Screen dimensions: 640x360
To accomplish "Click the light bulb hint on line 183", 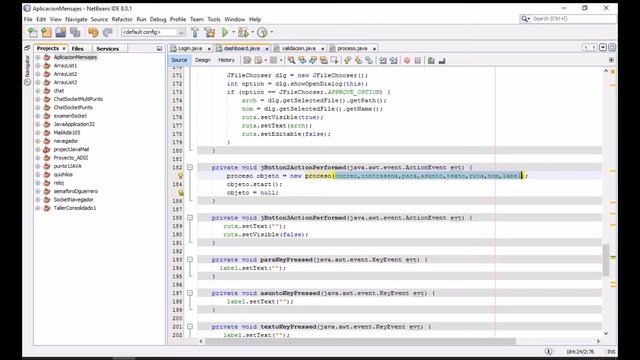I will pos(180,176).
